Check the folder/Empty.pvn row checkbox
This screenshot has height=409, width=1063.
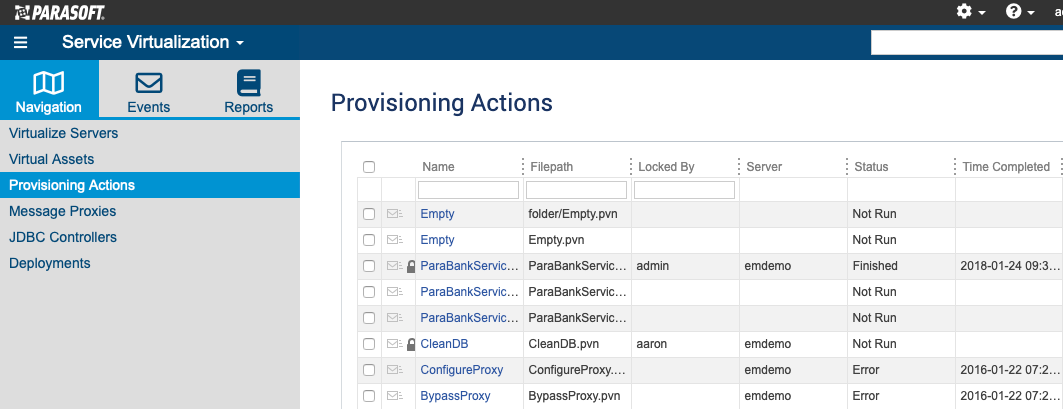coord(369,214)
